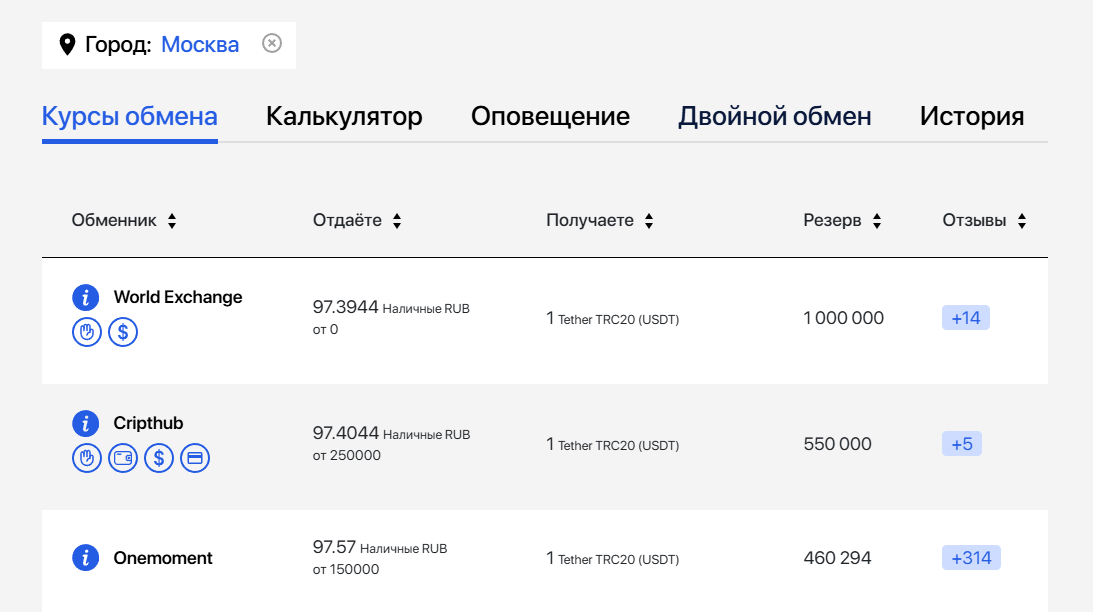This screenshot has height=612, width=1093.
Task: Sort by Обменник column arrows
Action: point(172,221)
